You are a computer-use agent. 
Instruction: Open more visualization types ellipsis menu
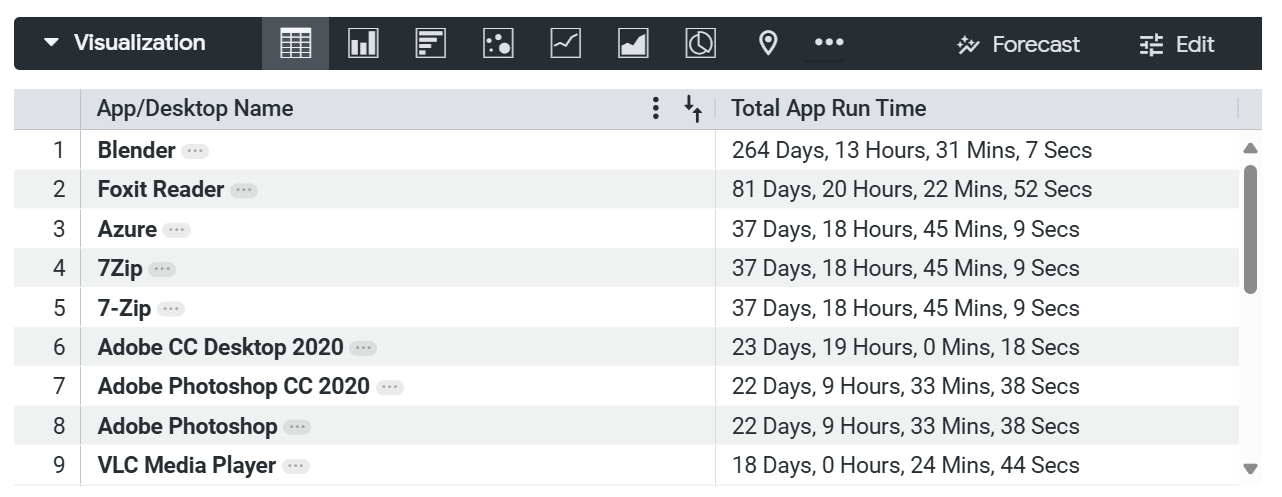[829, 43]
